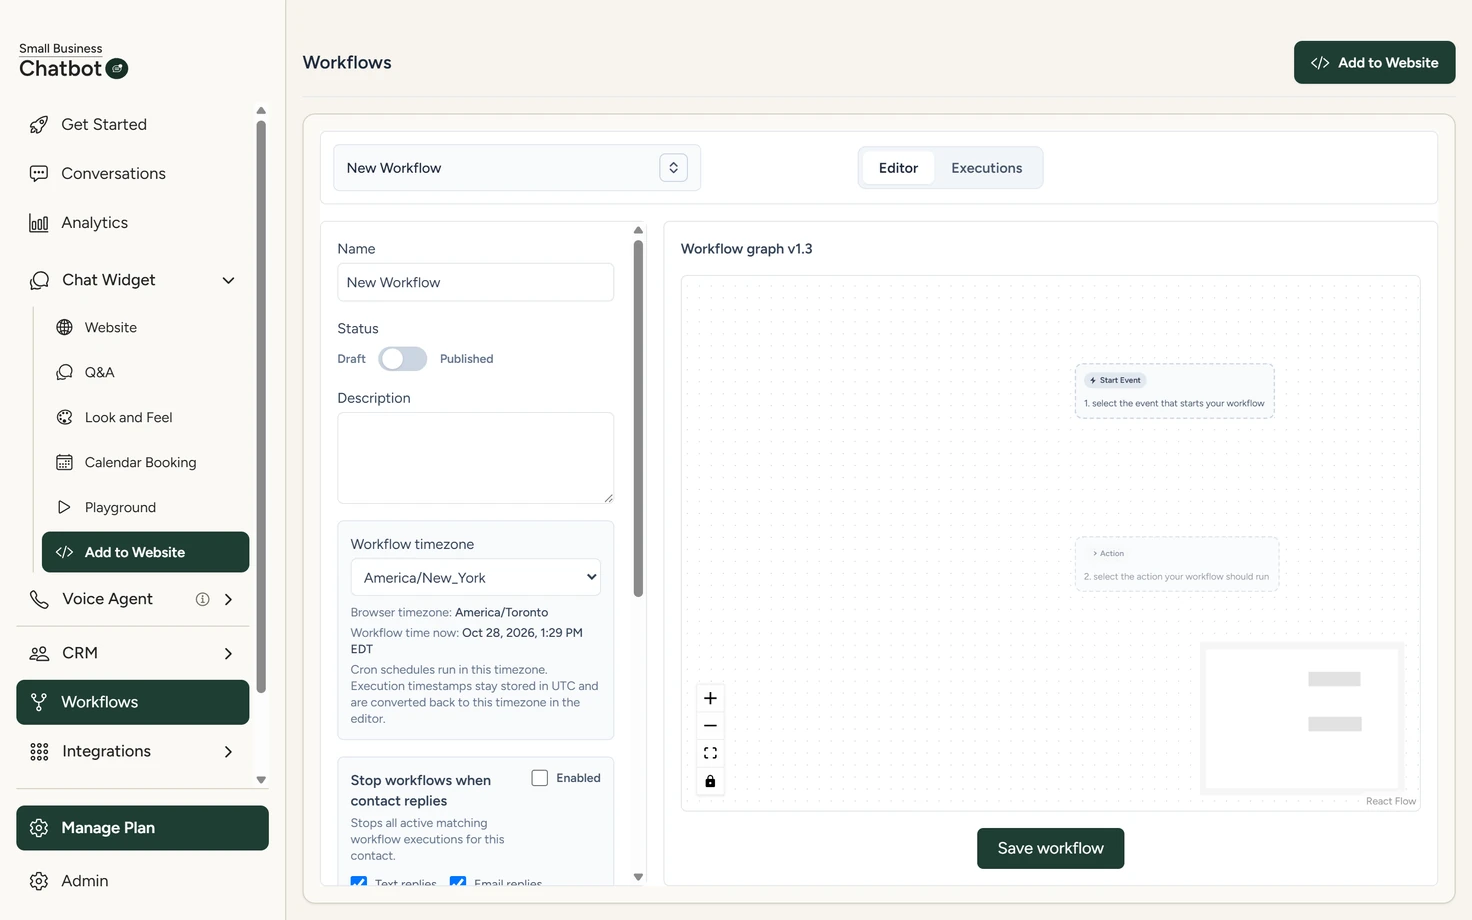Click the workflow graph minimap
Image resolution: width=1472 pixels, height=920 pixels.
(1302, 718)
